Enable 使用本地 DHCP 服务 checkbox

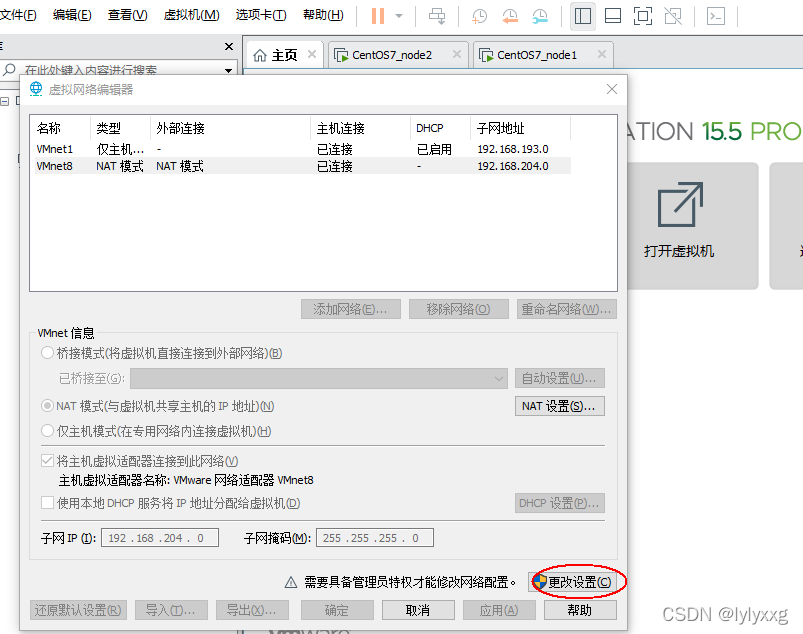click(47, 503)
